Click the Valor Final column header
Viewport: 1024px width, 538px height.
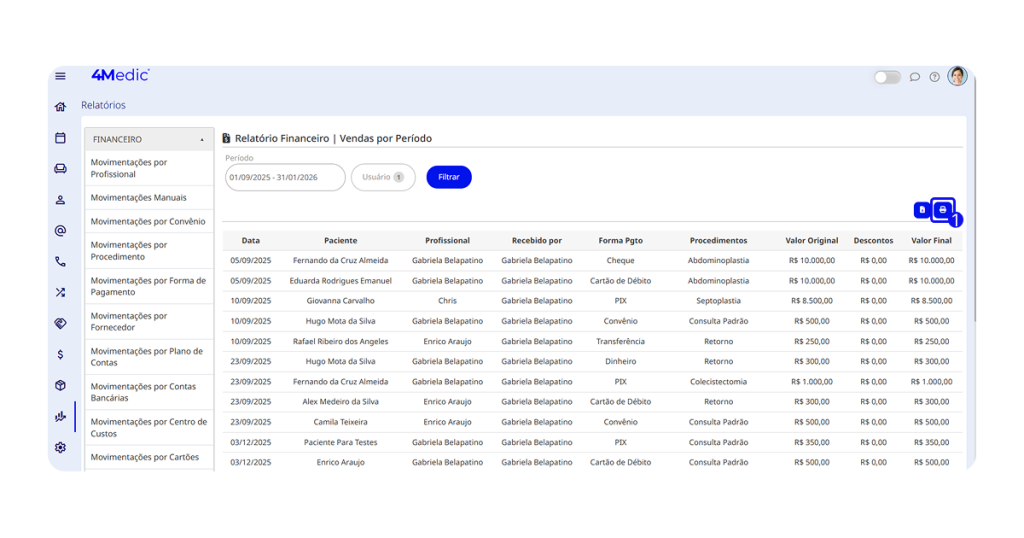coord(931,241)
